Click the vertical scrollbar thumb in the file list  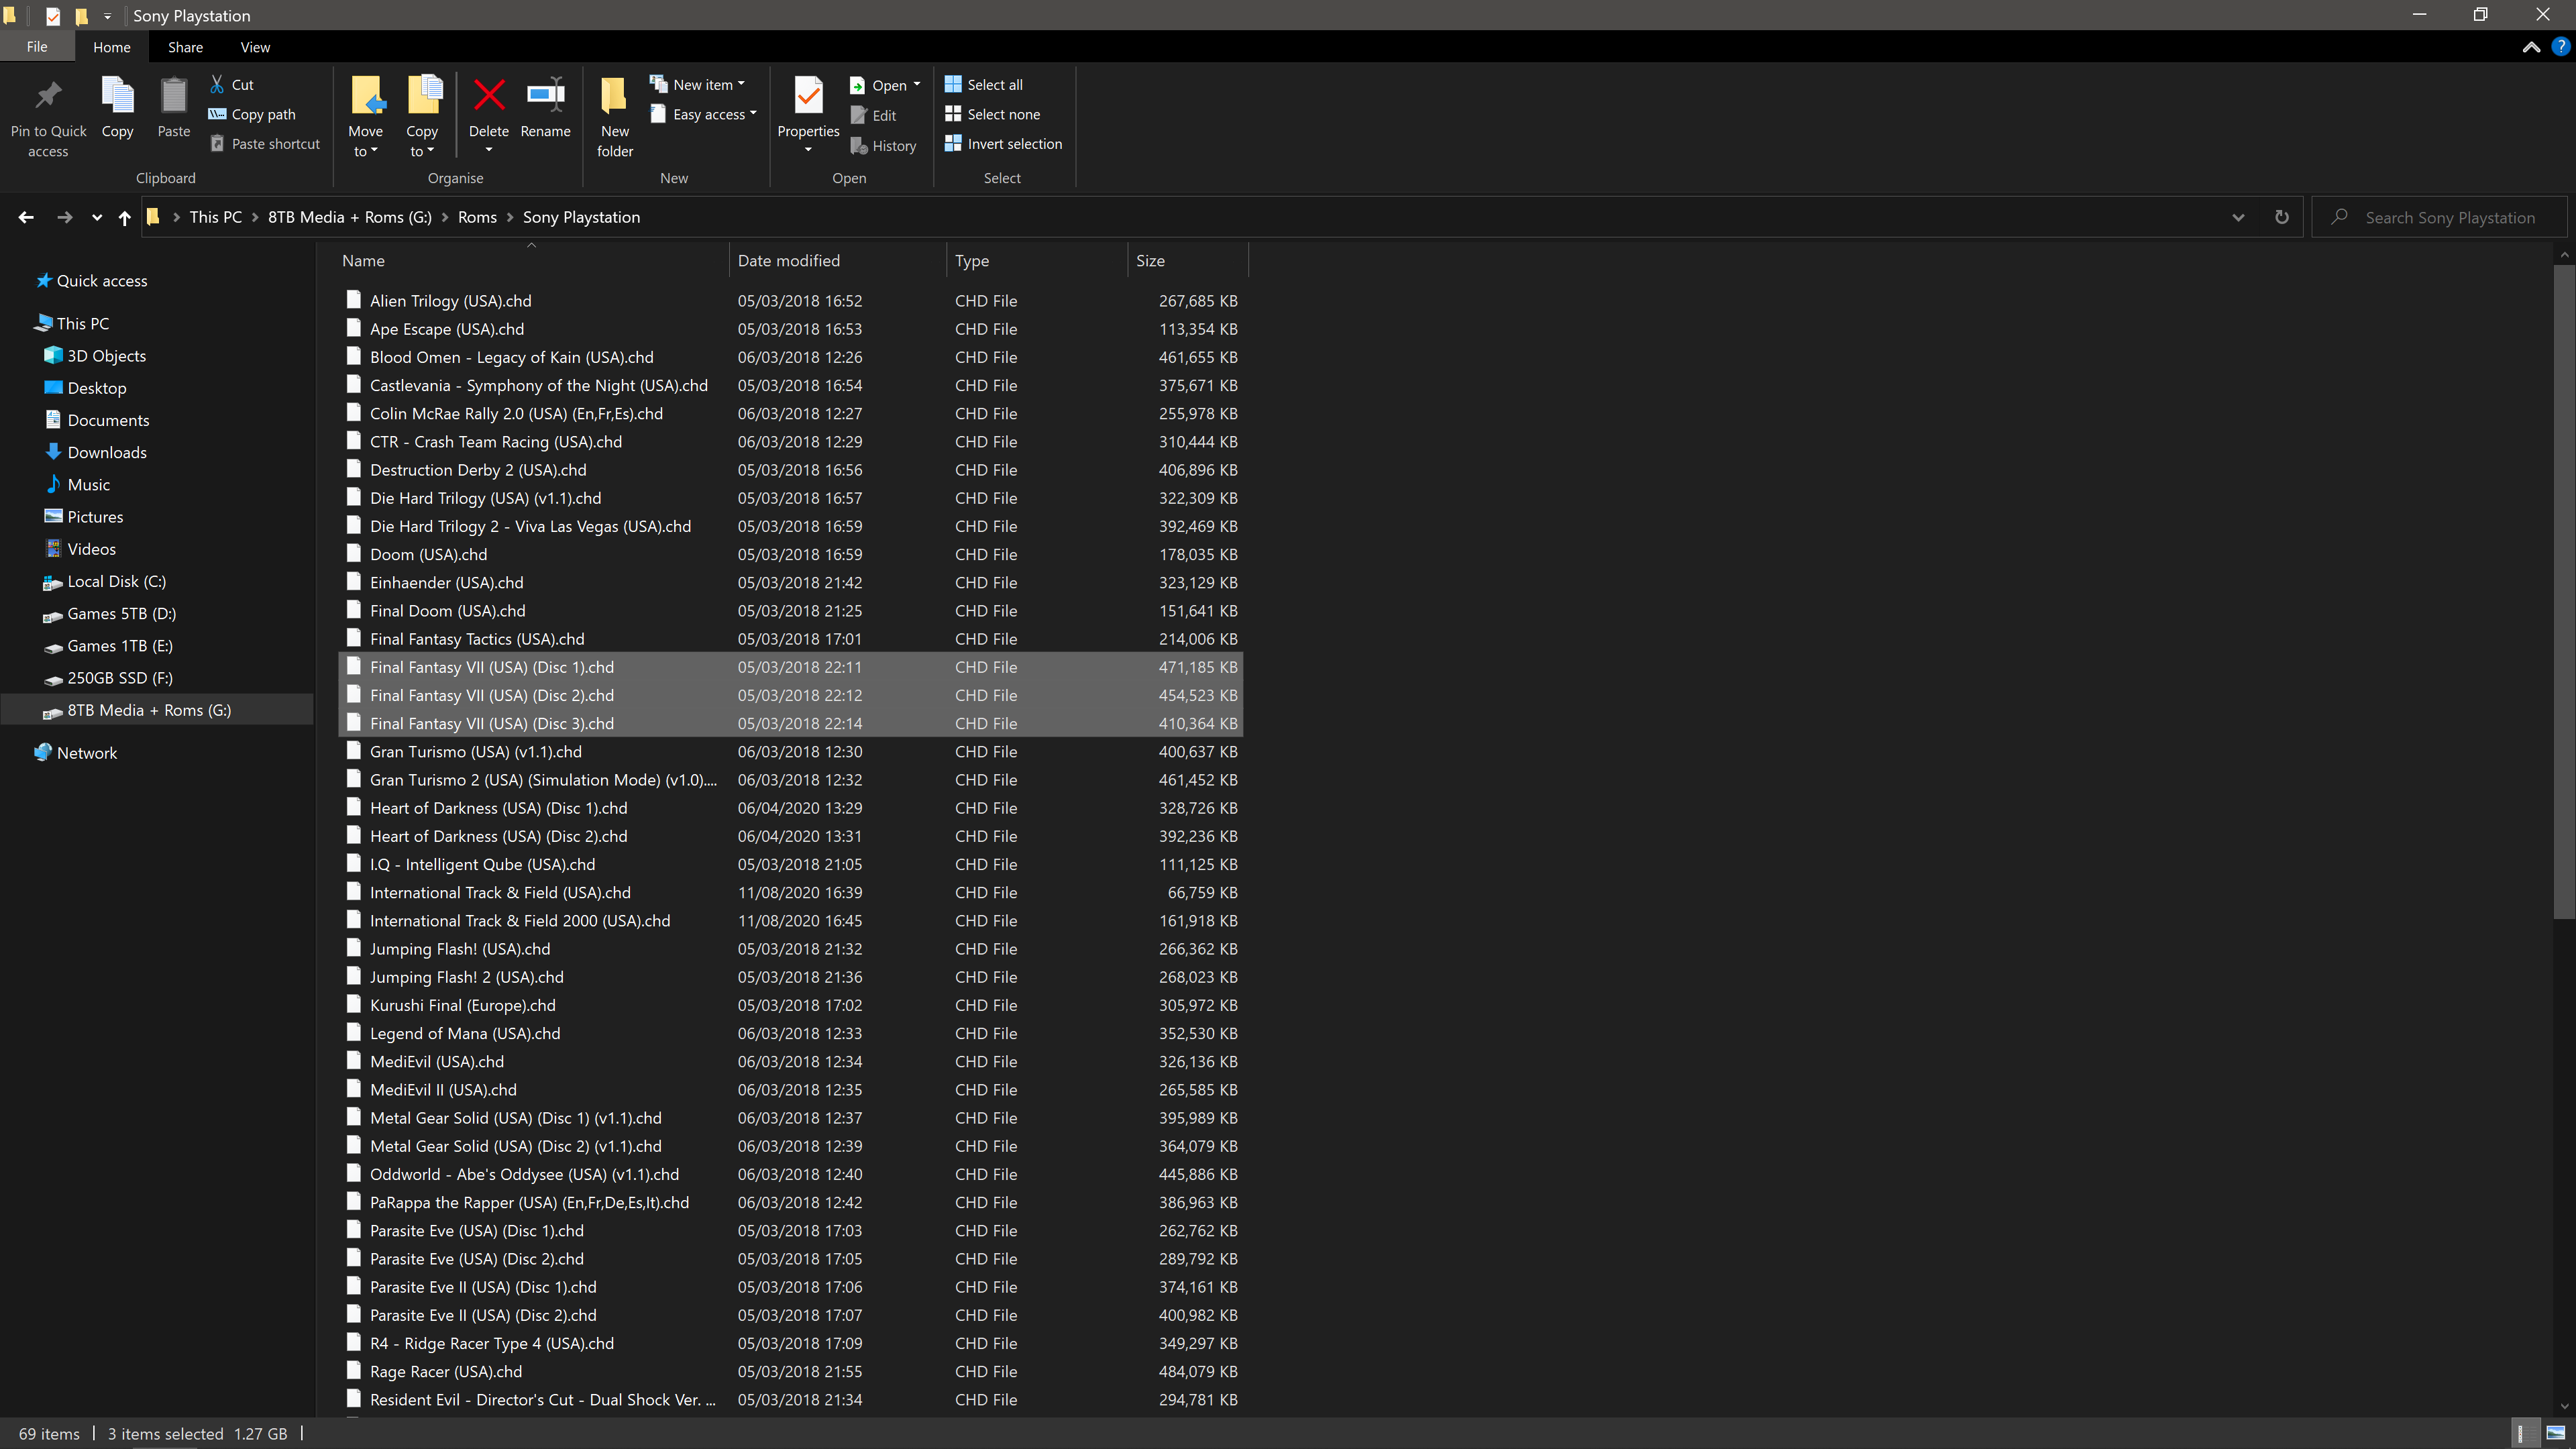coord(2564,590)
